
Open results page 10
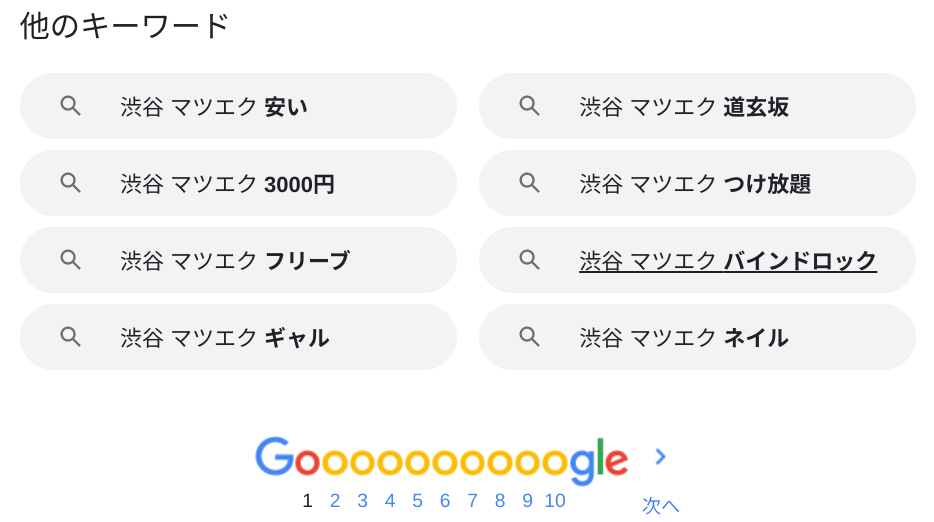pyautogui.click(x=555, y=501)
